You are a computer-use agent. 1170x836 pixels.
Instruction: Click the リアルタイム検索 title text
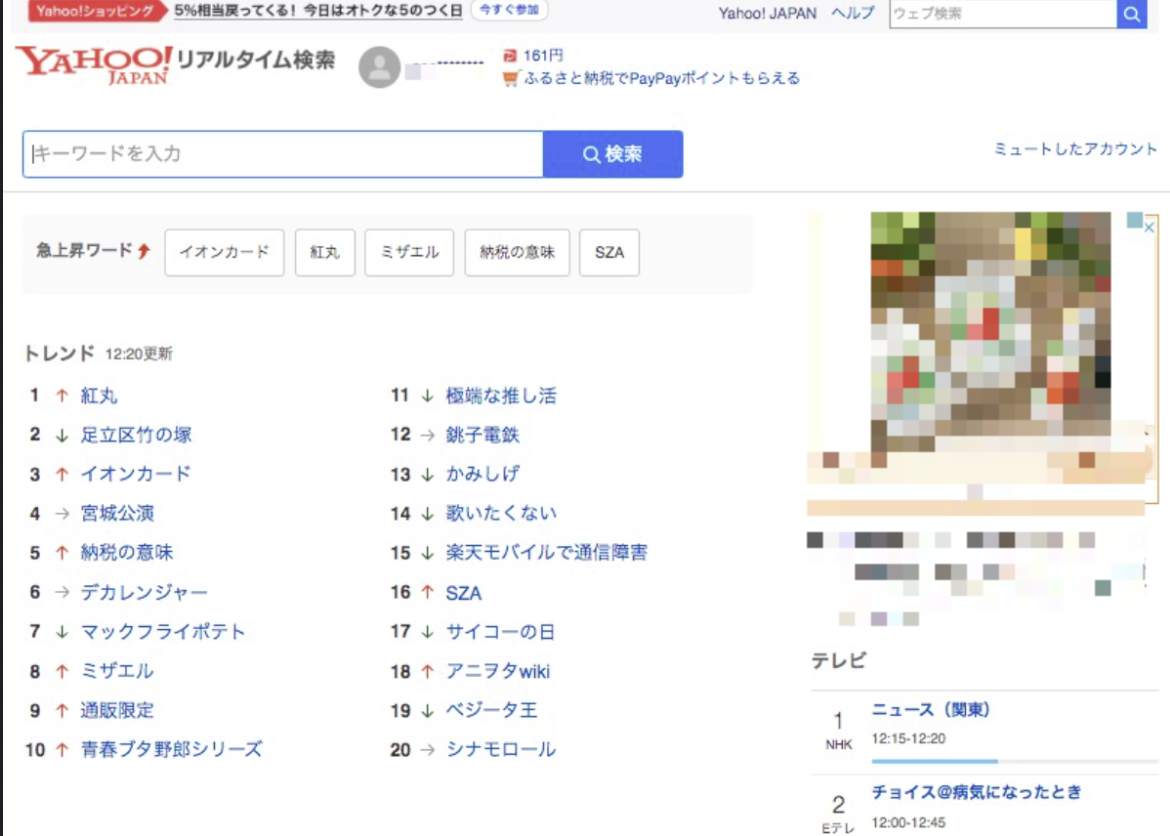click(x=256, y=60)
